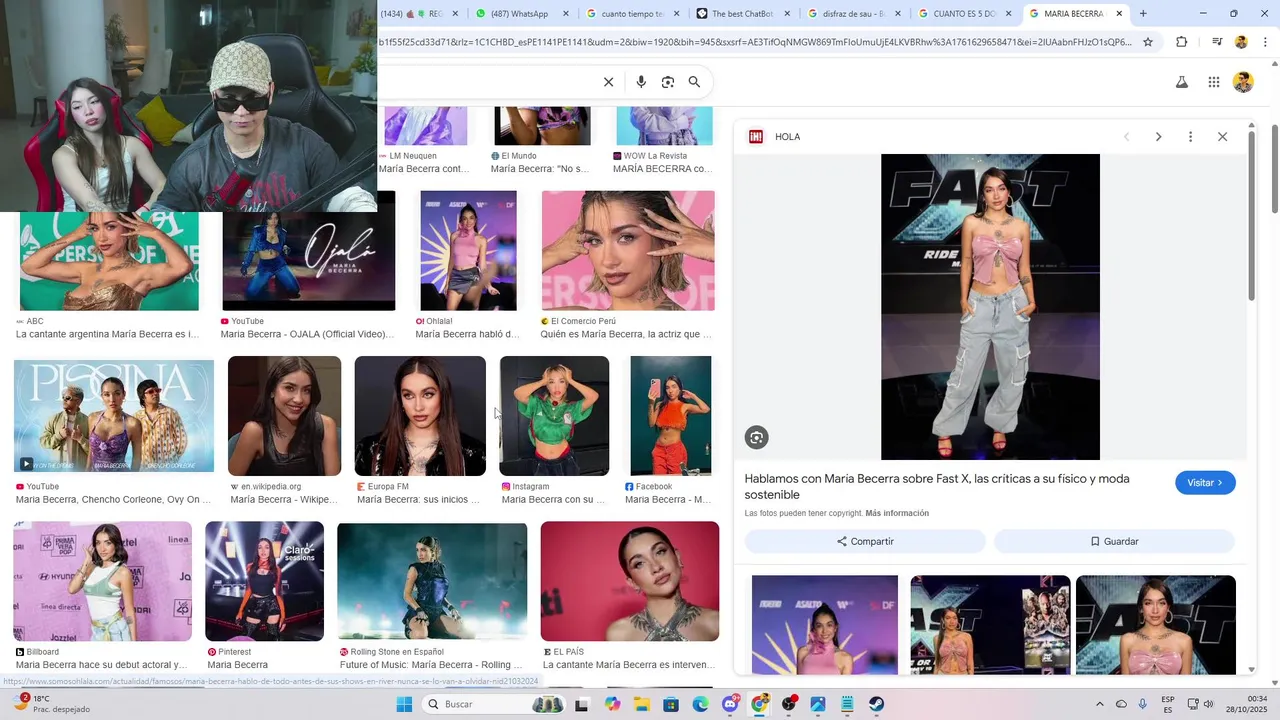1280x720 pixels.
Task: Show the next image in the preview panel
Action: tap(1158, 137)
